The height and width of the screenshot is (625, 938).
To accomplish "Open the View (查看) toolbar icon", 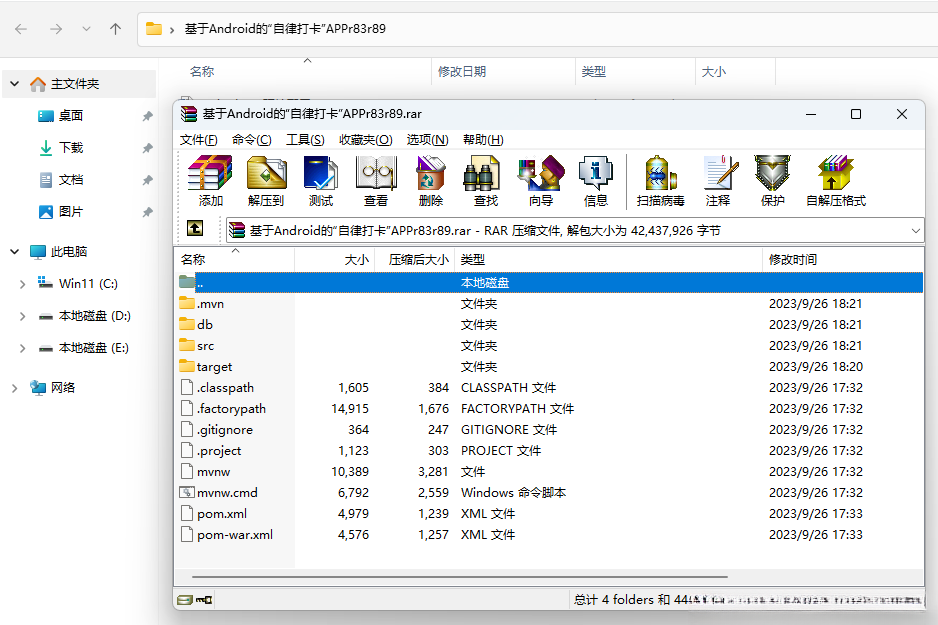I will (376, 180).
